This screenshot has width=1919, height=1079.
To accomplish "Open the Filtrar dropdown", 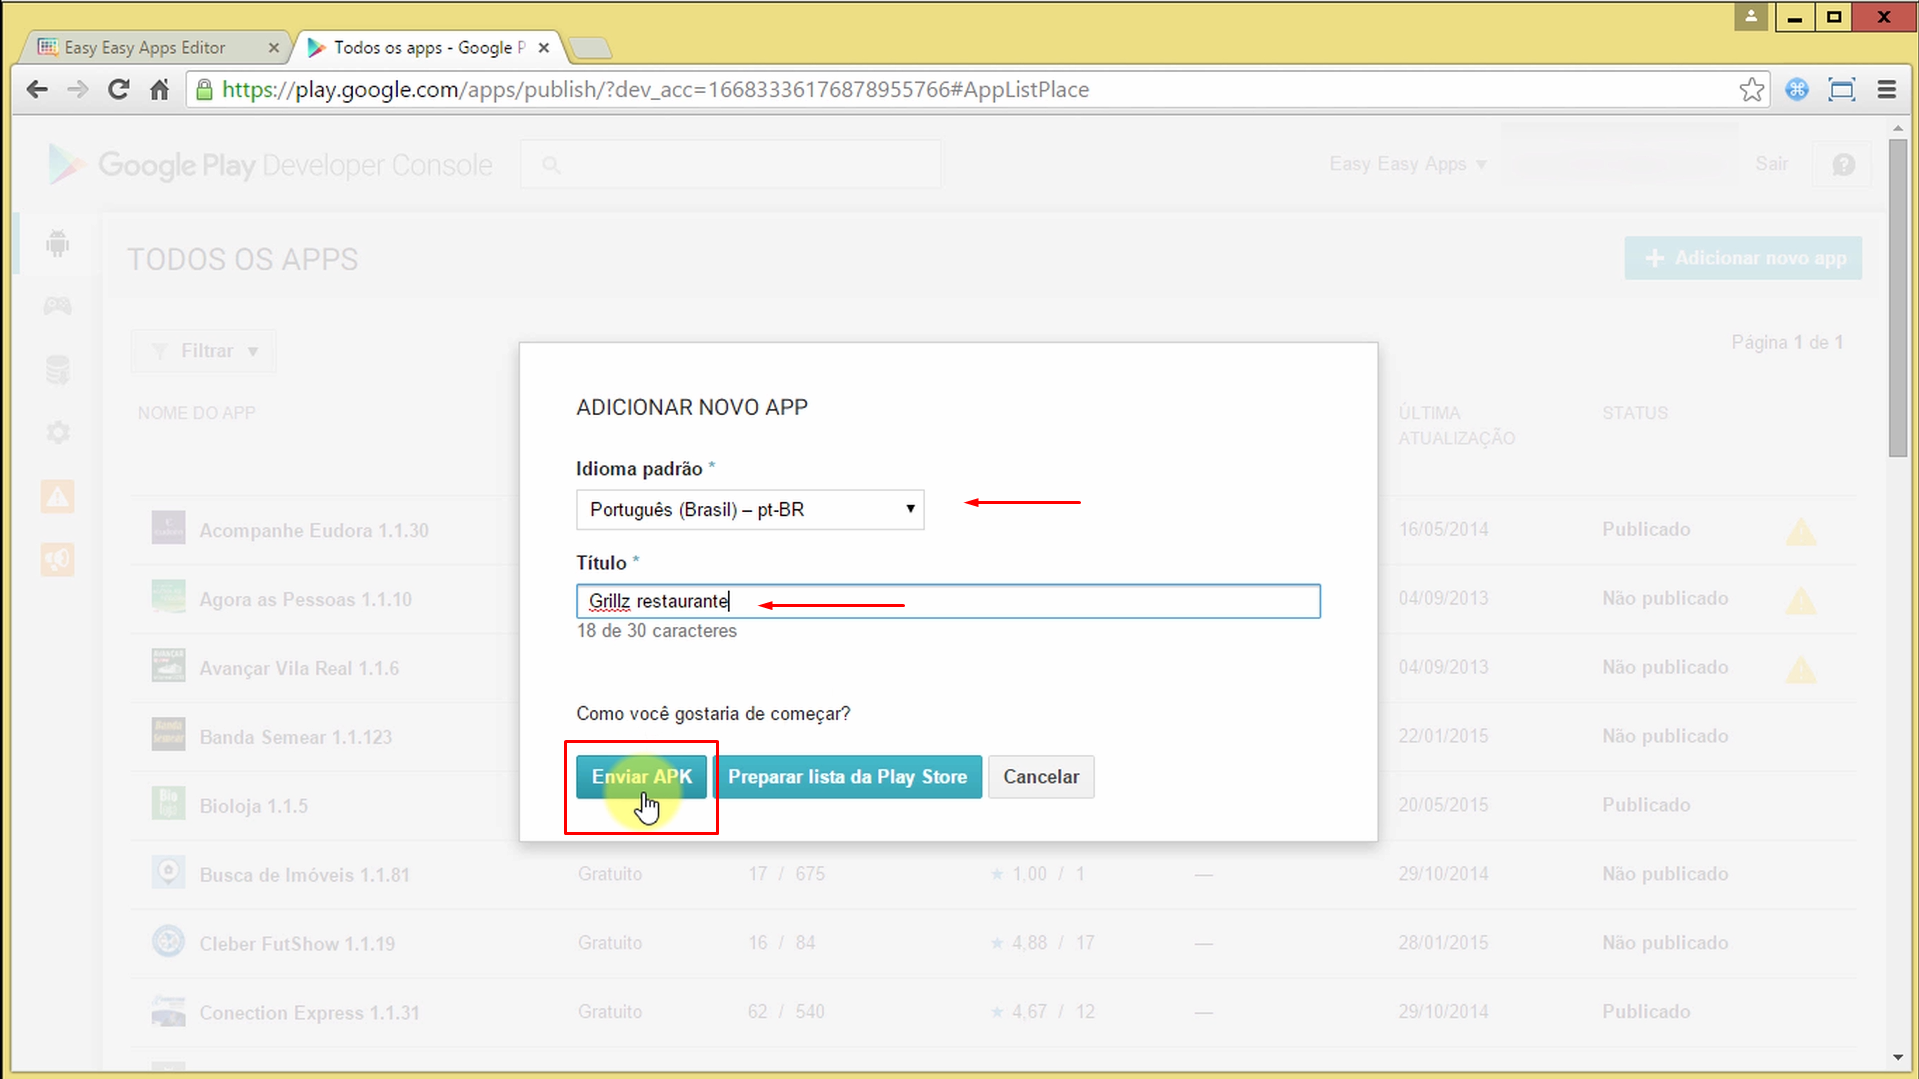I will (204, 351).
